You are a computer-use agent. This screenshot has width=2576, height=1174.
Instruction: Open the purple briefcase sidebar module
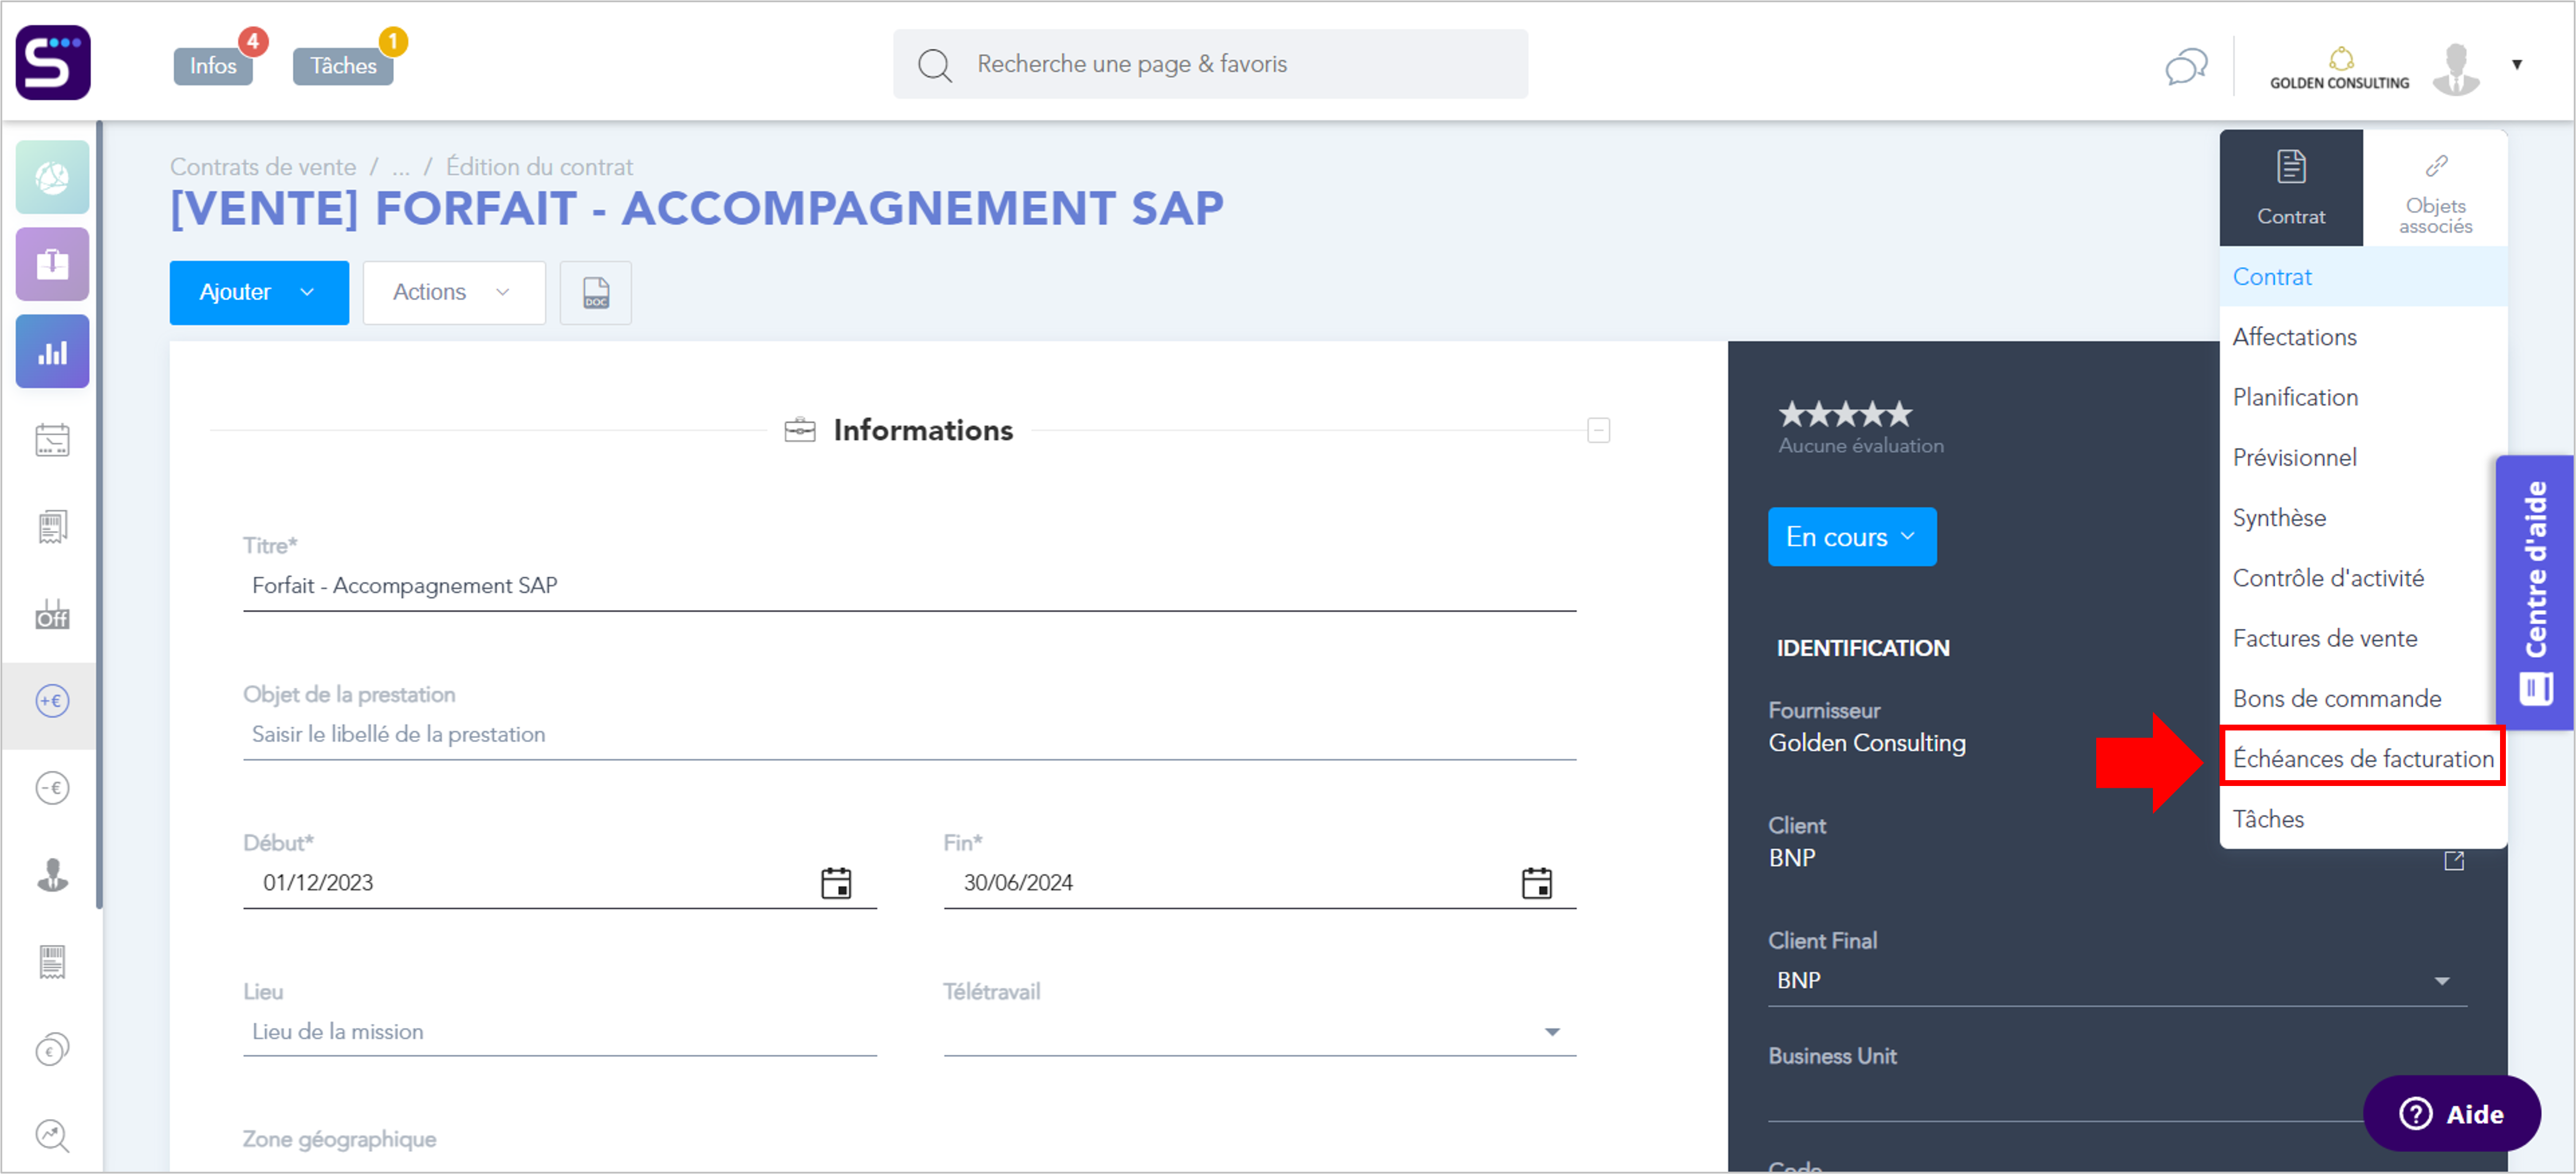pyautogui.click(x=53, y=264)
